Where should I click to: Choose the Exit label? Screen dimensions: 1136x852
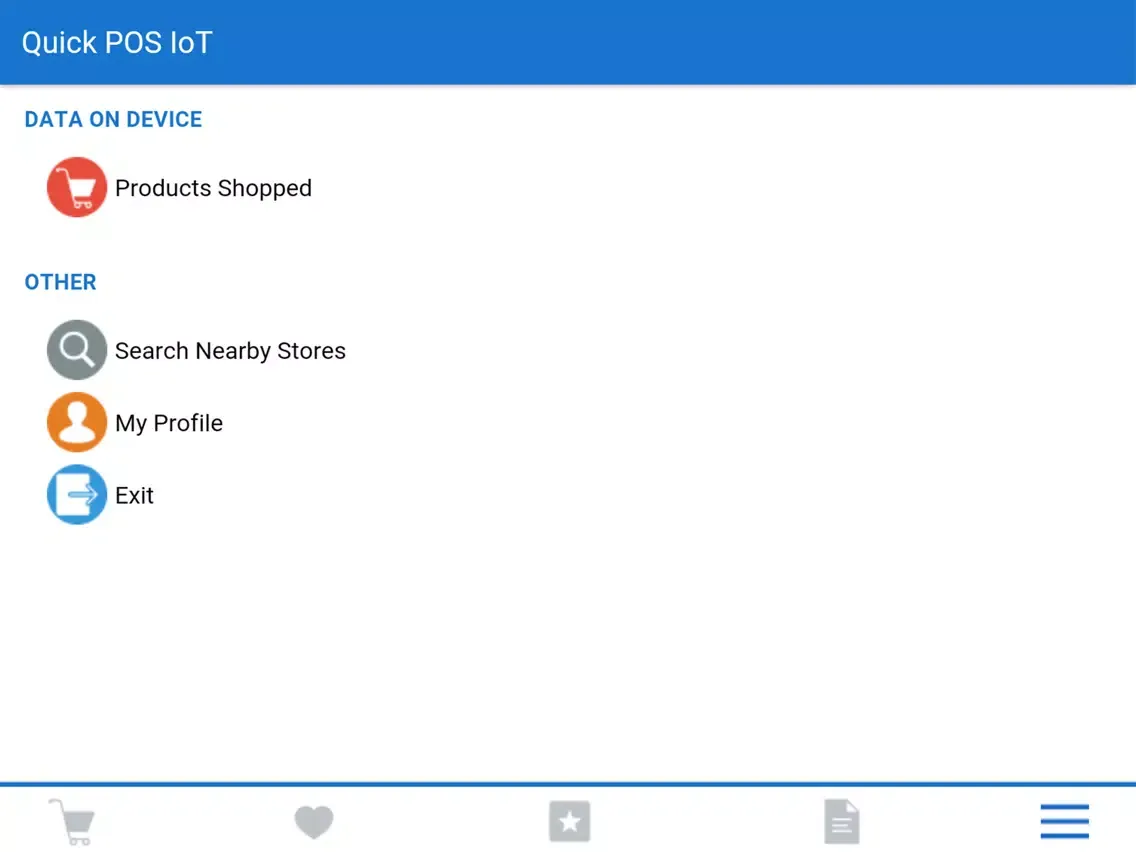tap(134, 496)
